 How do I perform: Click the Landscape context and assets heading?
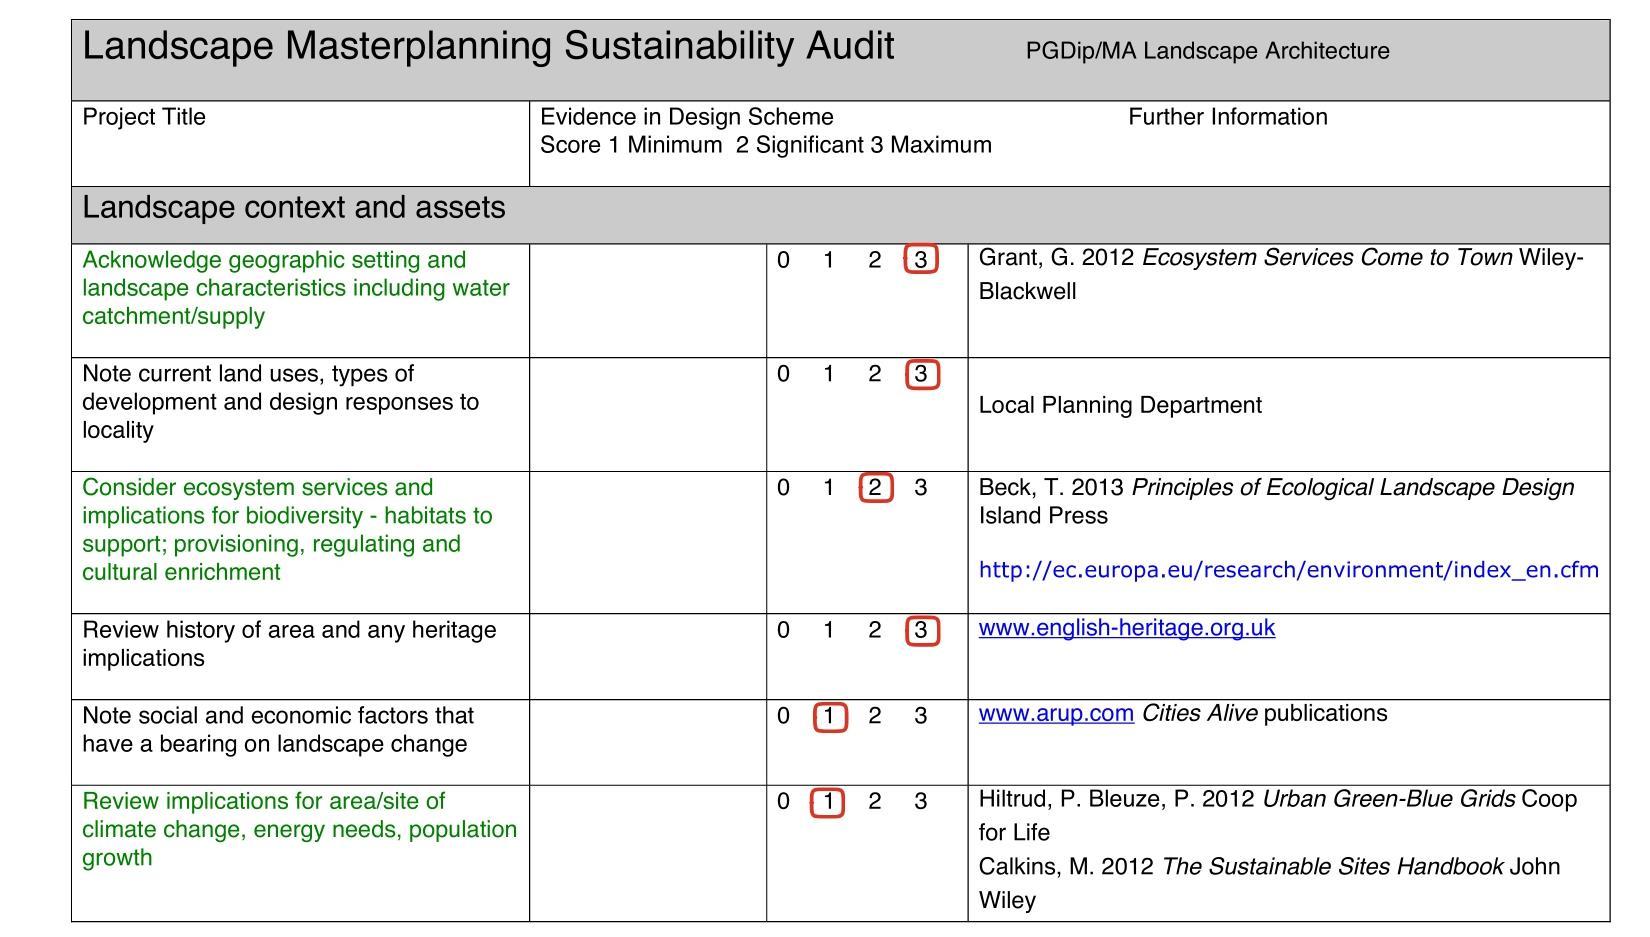294,208
